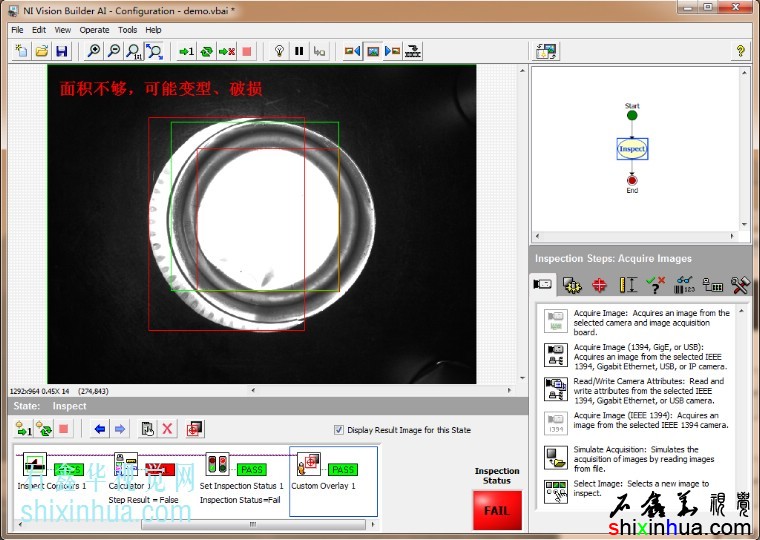Click the yellow help question mark icon

(x=741, y=51)
